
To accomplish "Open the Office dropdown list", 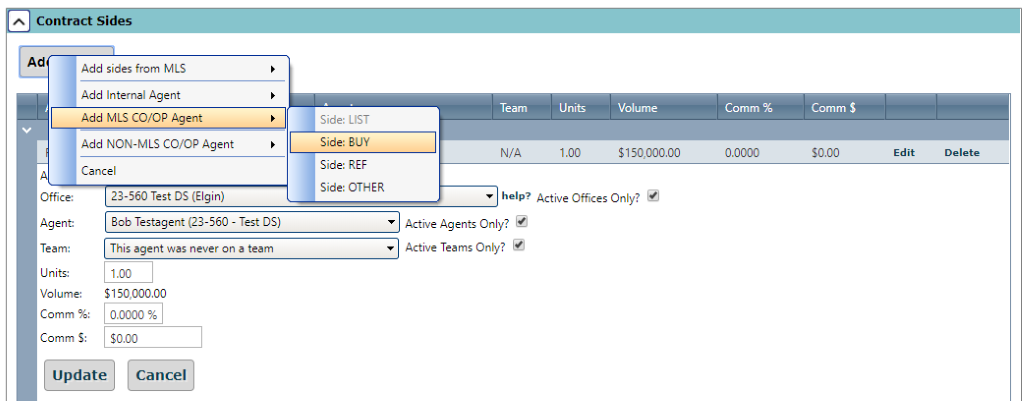I will (x=489, y=197).
